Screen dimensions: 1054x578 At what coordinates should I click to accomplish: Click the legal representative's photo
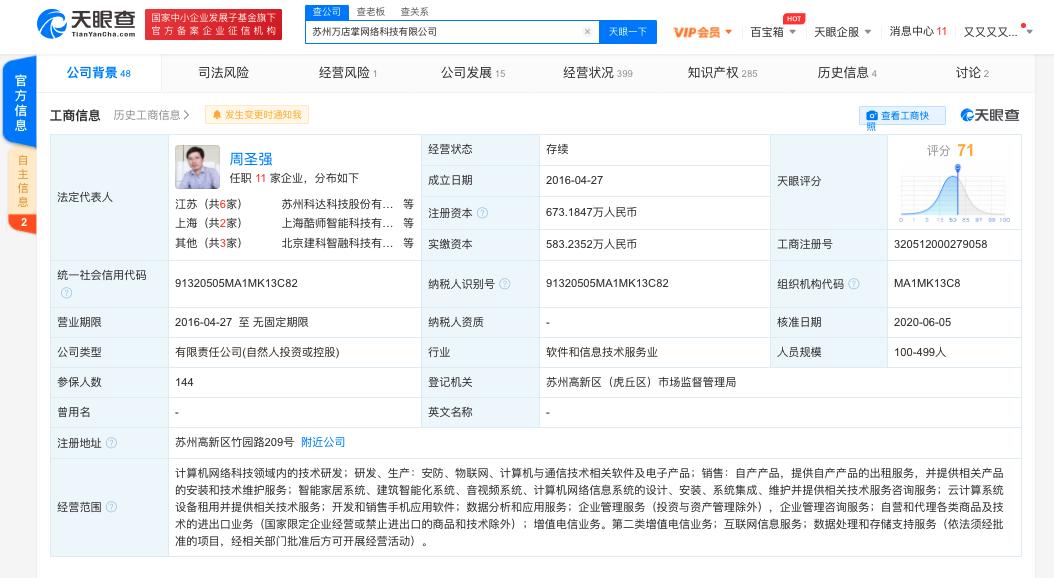[x=197, y=167]
